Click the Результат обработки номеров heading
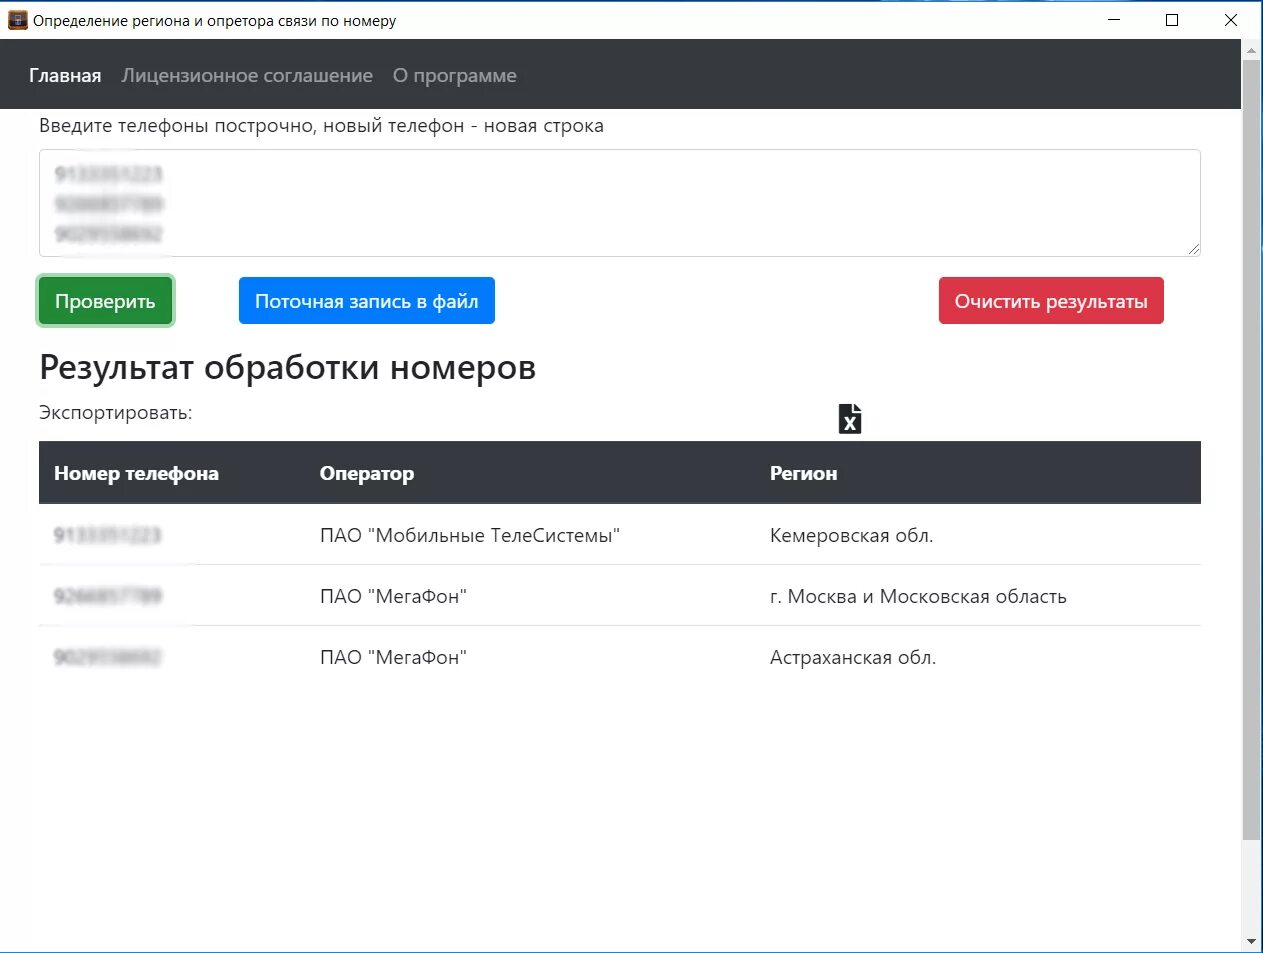The image size is (1263, 953). coord(287,367)
